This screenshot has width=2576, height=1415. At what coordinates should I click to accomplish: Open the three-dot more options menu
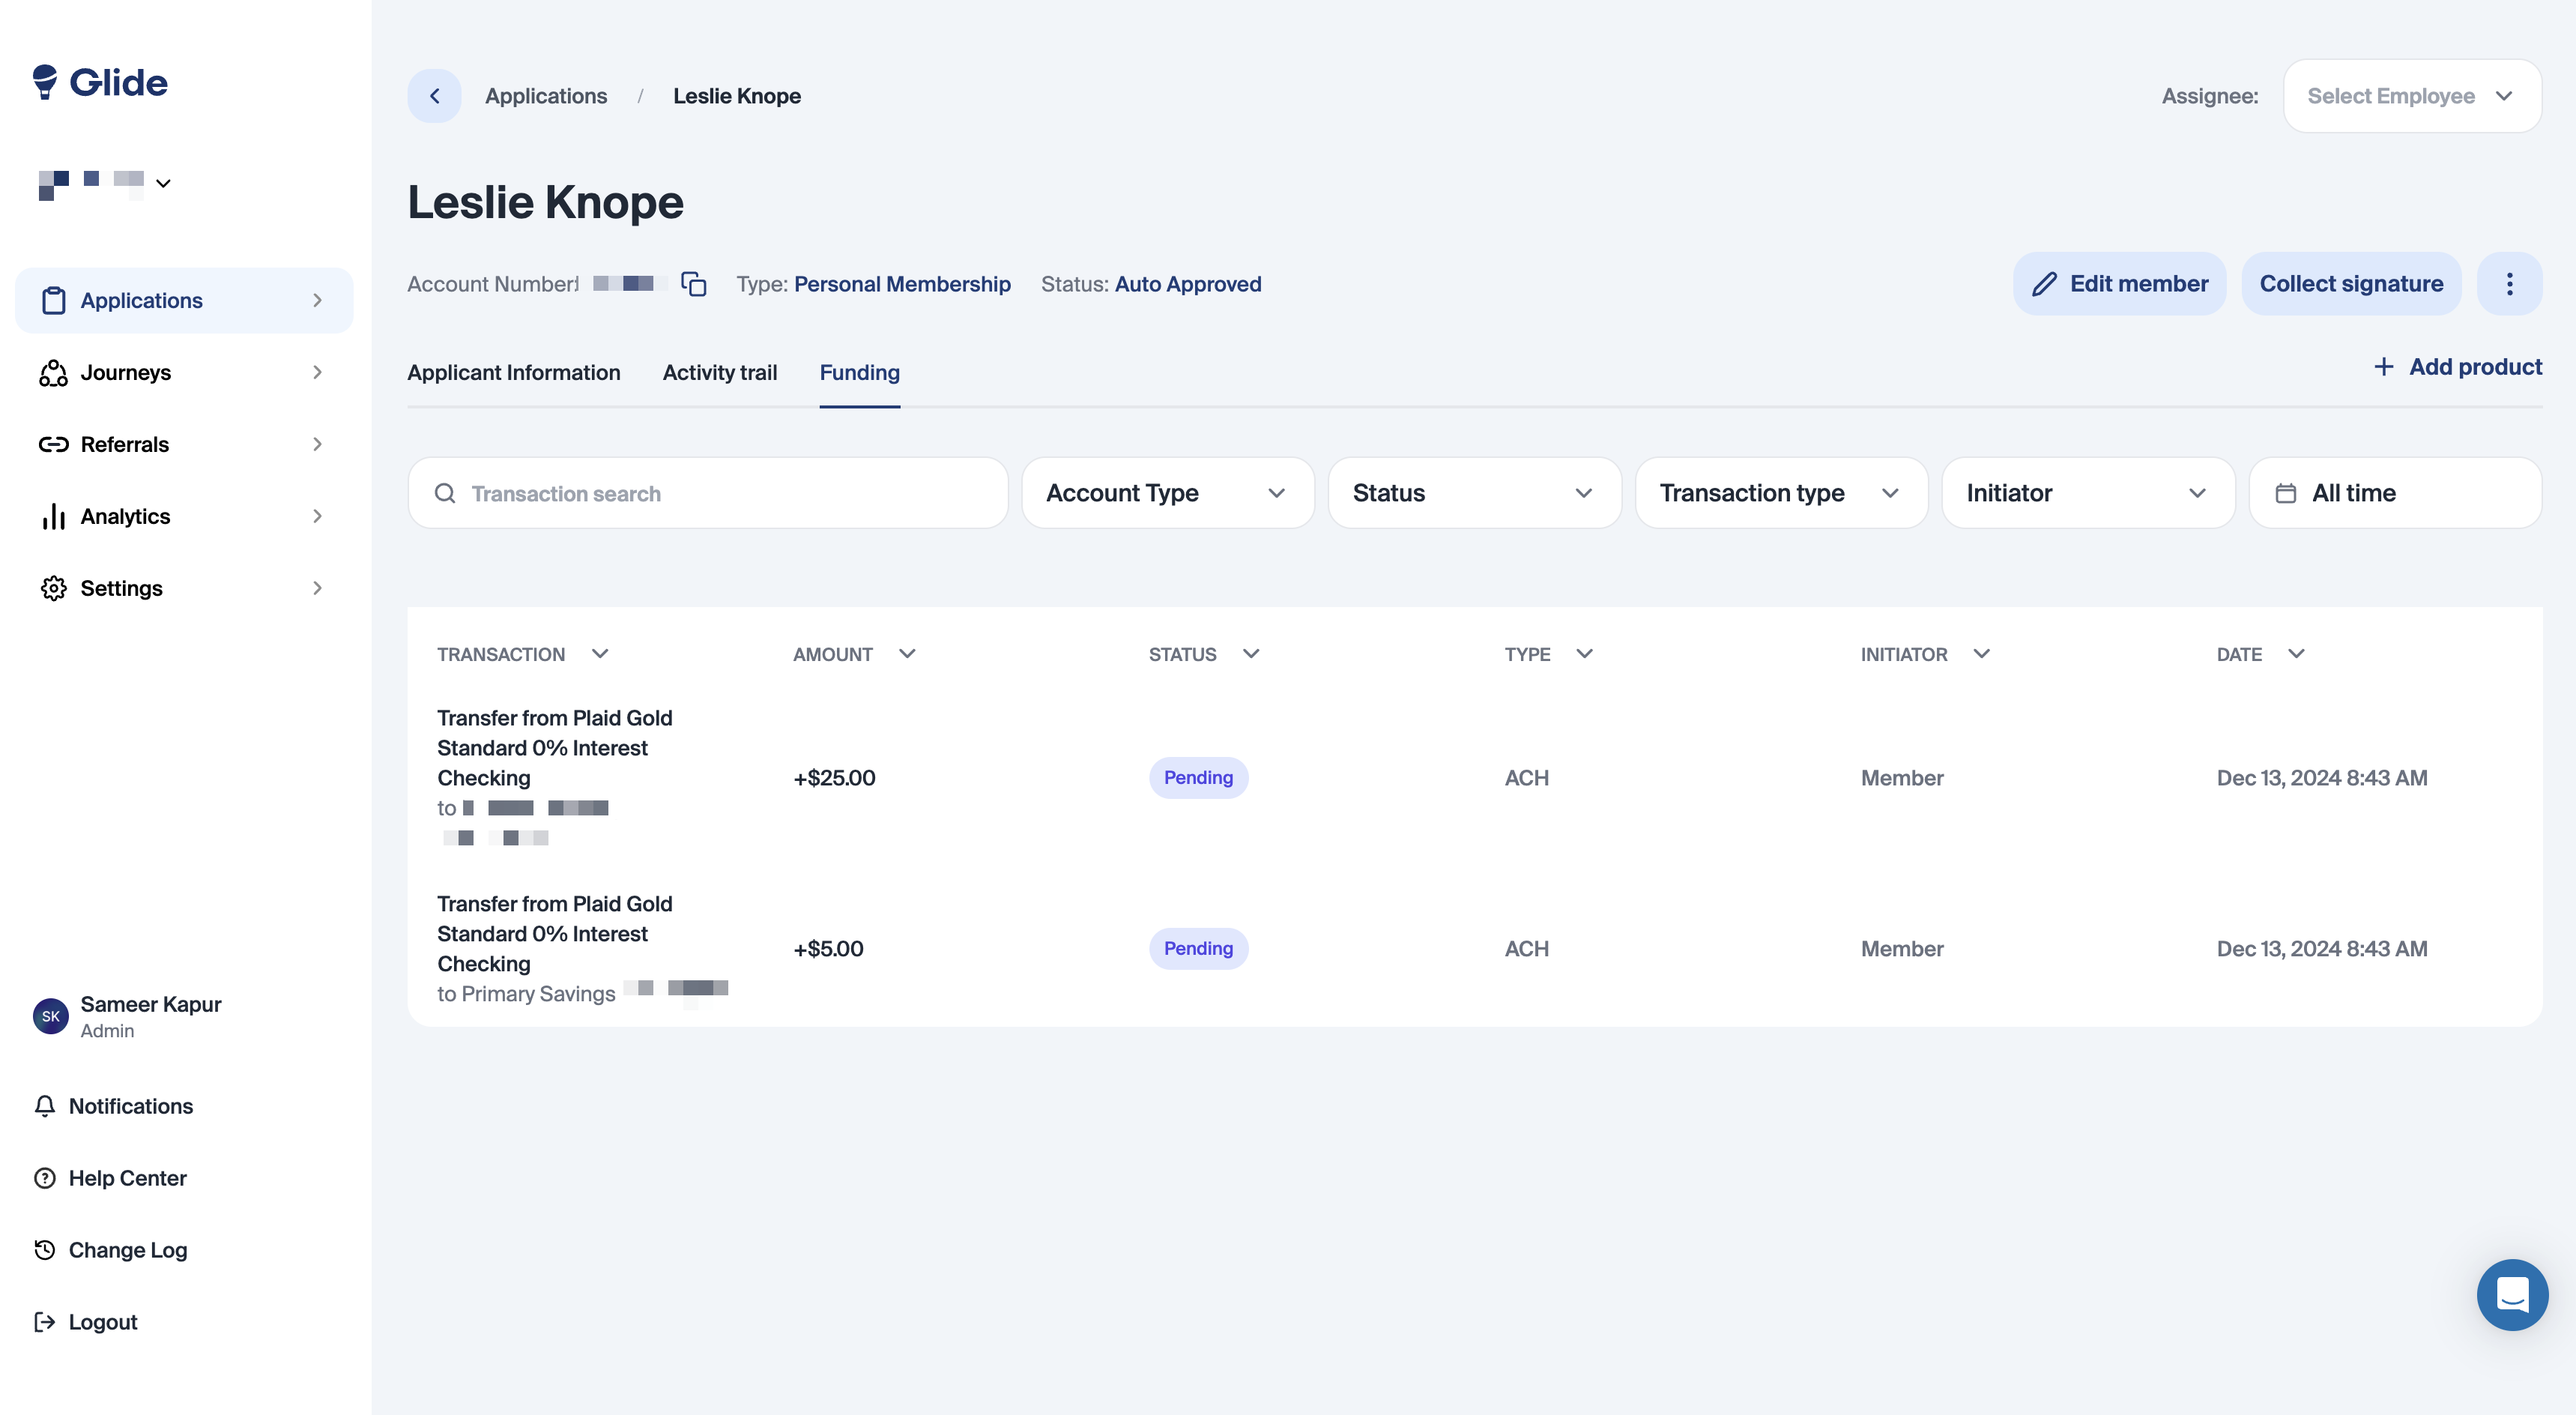click(2508, 284)
